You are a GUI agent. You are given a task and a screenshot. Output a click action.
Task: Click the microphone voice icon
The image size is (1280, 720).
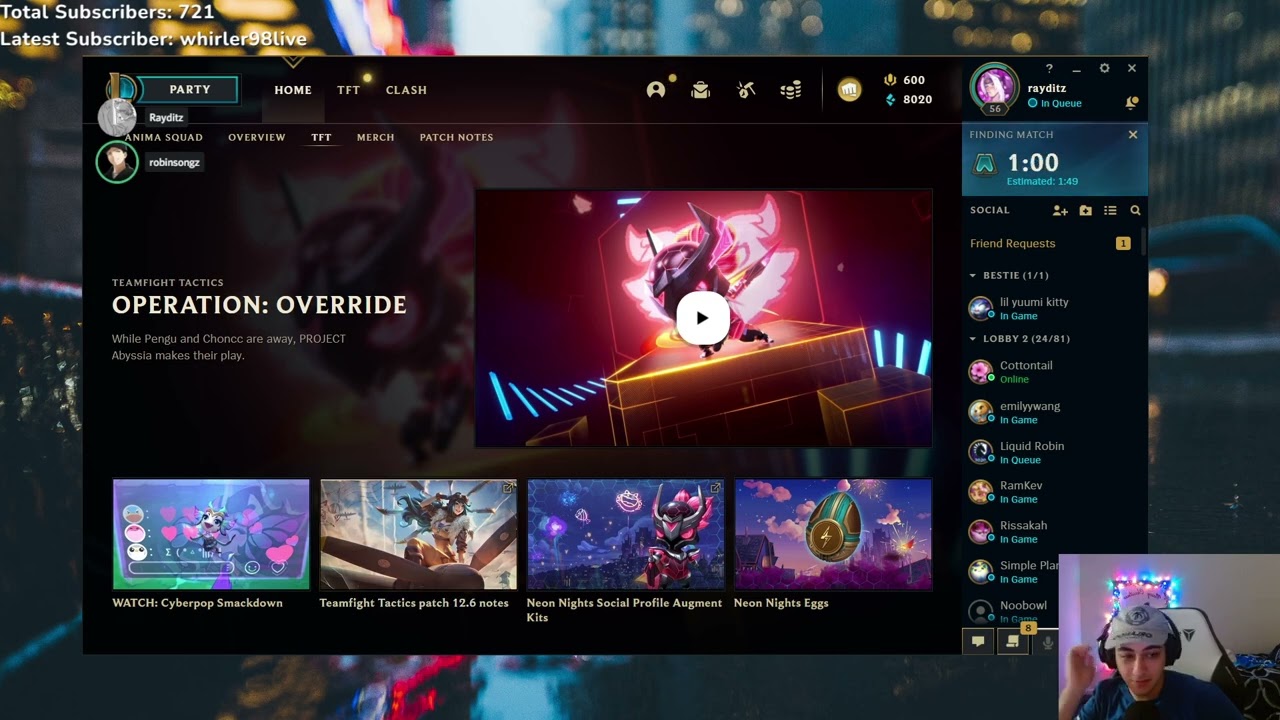(x=1047, y=643)
